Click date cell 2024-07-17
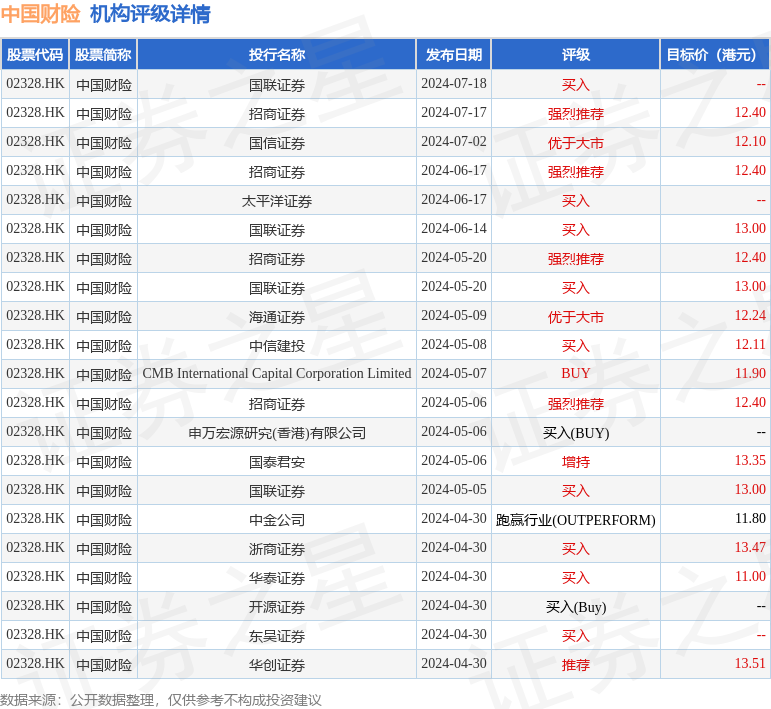771x709 pixels. [454, 113]
